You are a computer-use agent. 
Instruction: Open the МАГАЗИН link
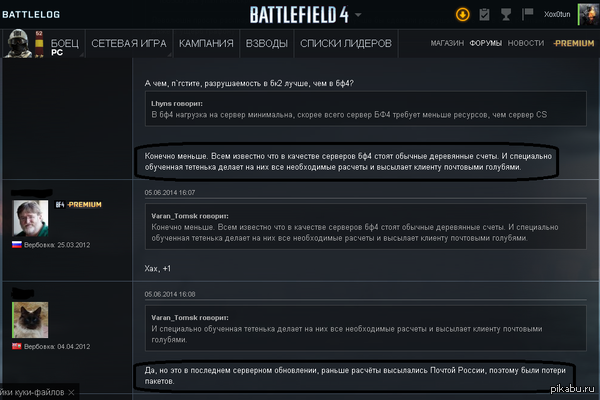click(446, 44)
